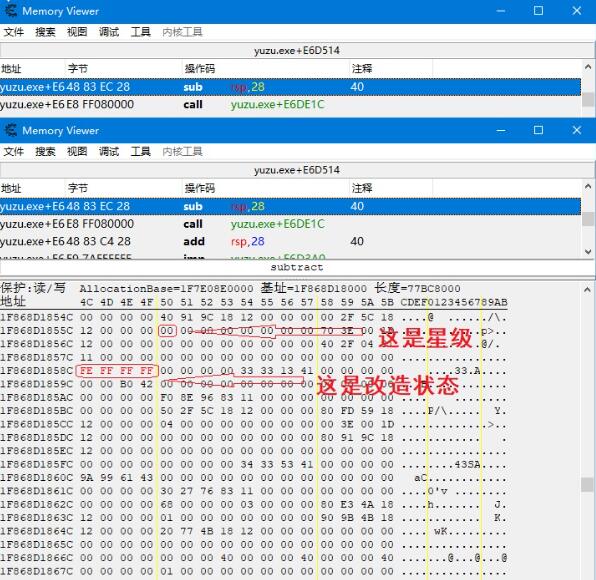
Task: Click hex address 1F868D1854C
Action: tap(36, 317)
